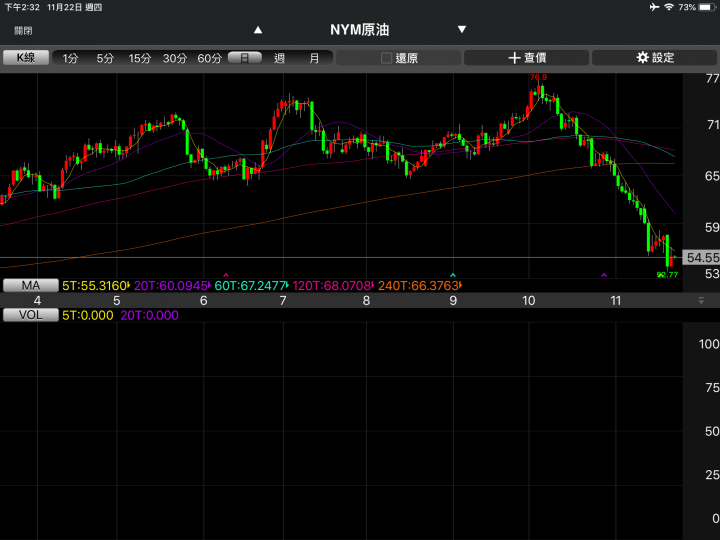This screenshot has width=720, height=540.
Task: Go to previous symbol with up triangle
Action: (x=258, y=30)
